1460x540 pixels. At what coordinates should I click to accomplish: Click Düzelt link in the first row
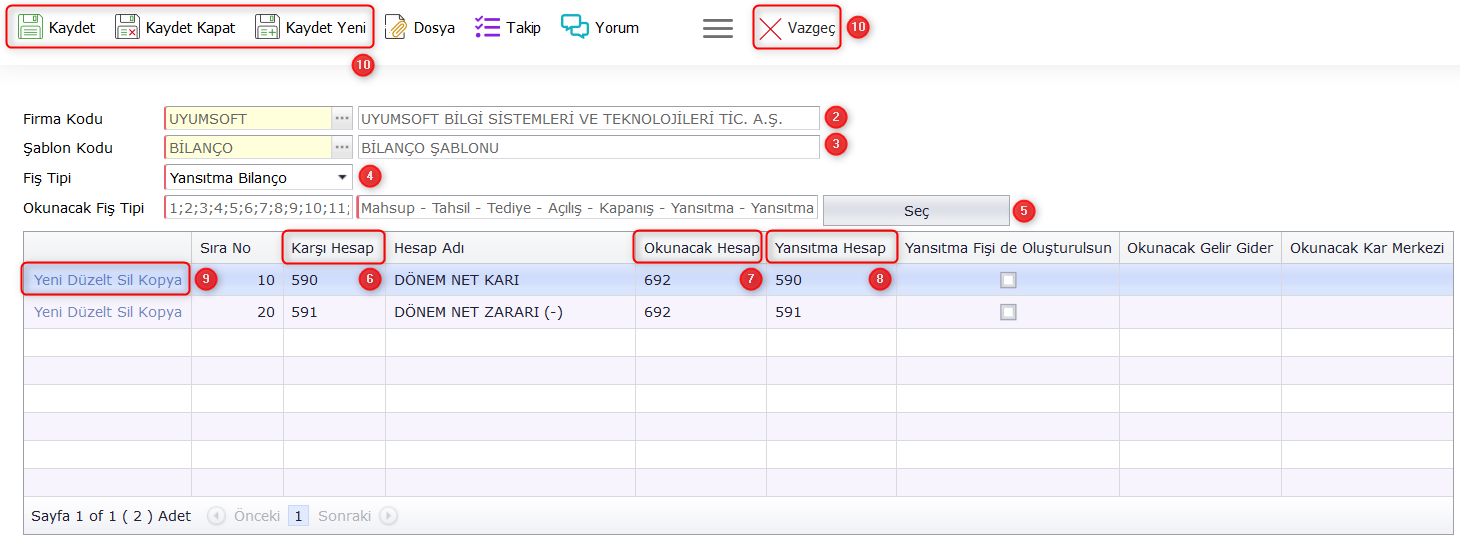93,280
